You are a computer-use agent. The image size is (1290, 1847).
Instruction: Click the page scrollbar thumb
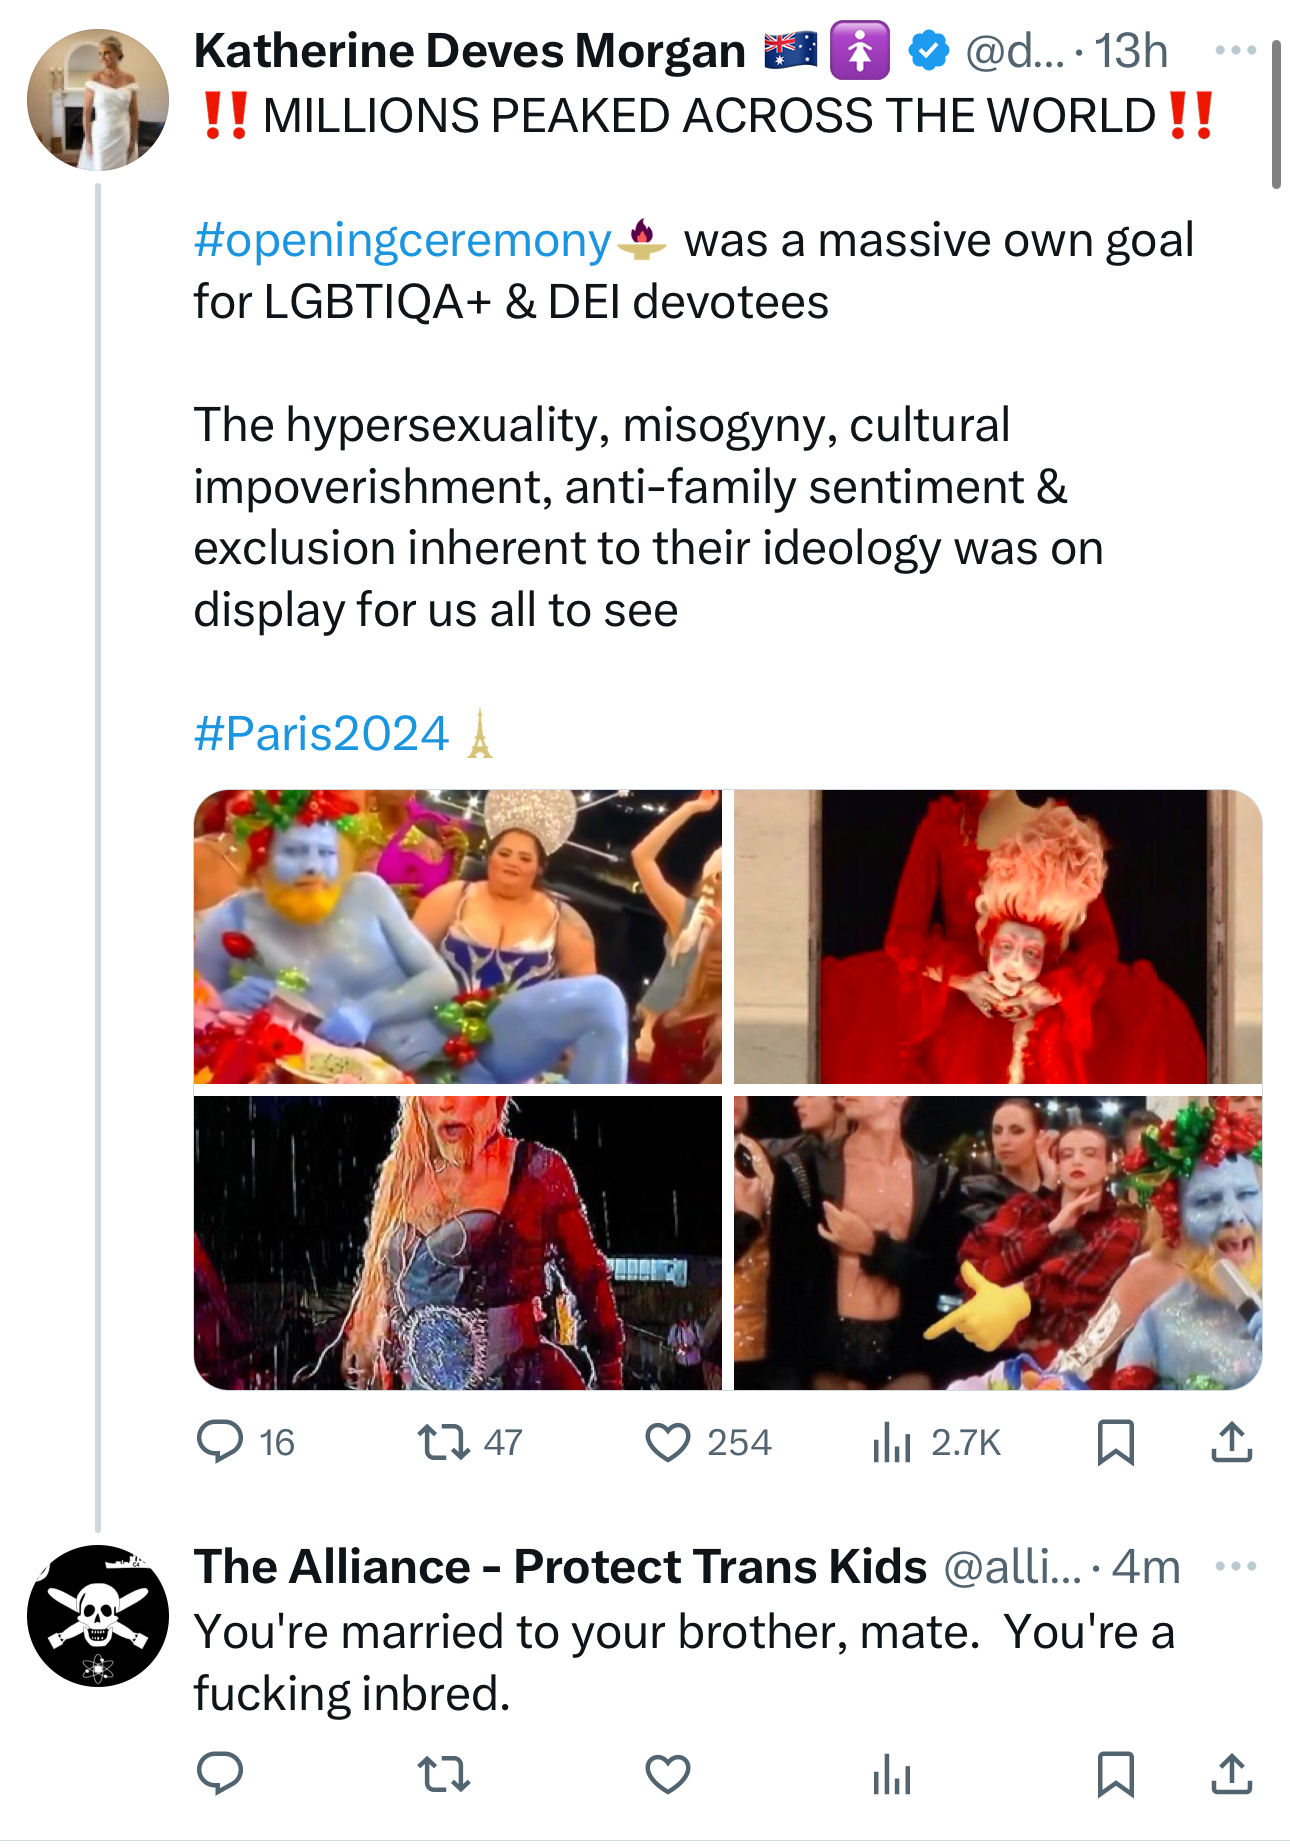tap(1276, 115)
